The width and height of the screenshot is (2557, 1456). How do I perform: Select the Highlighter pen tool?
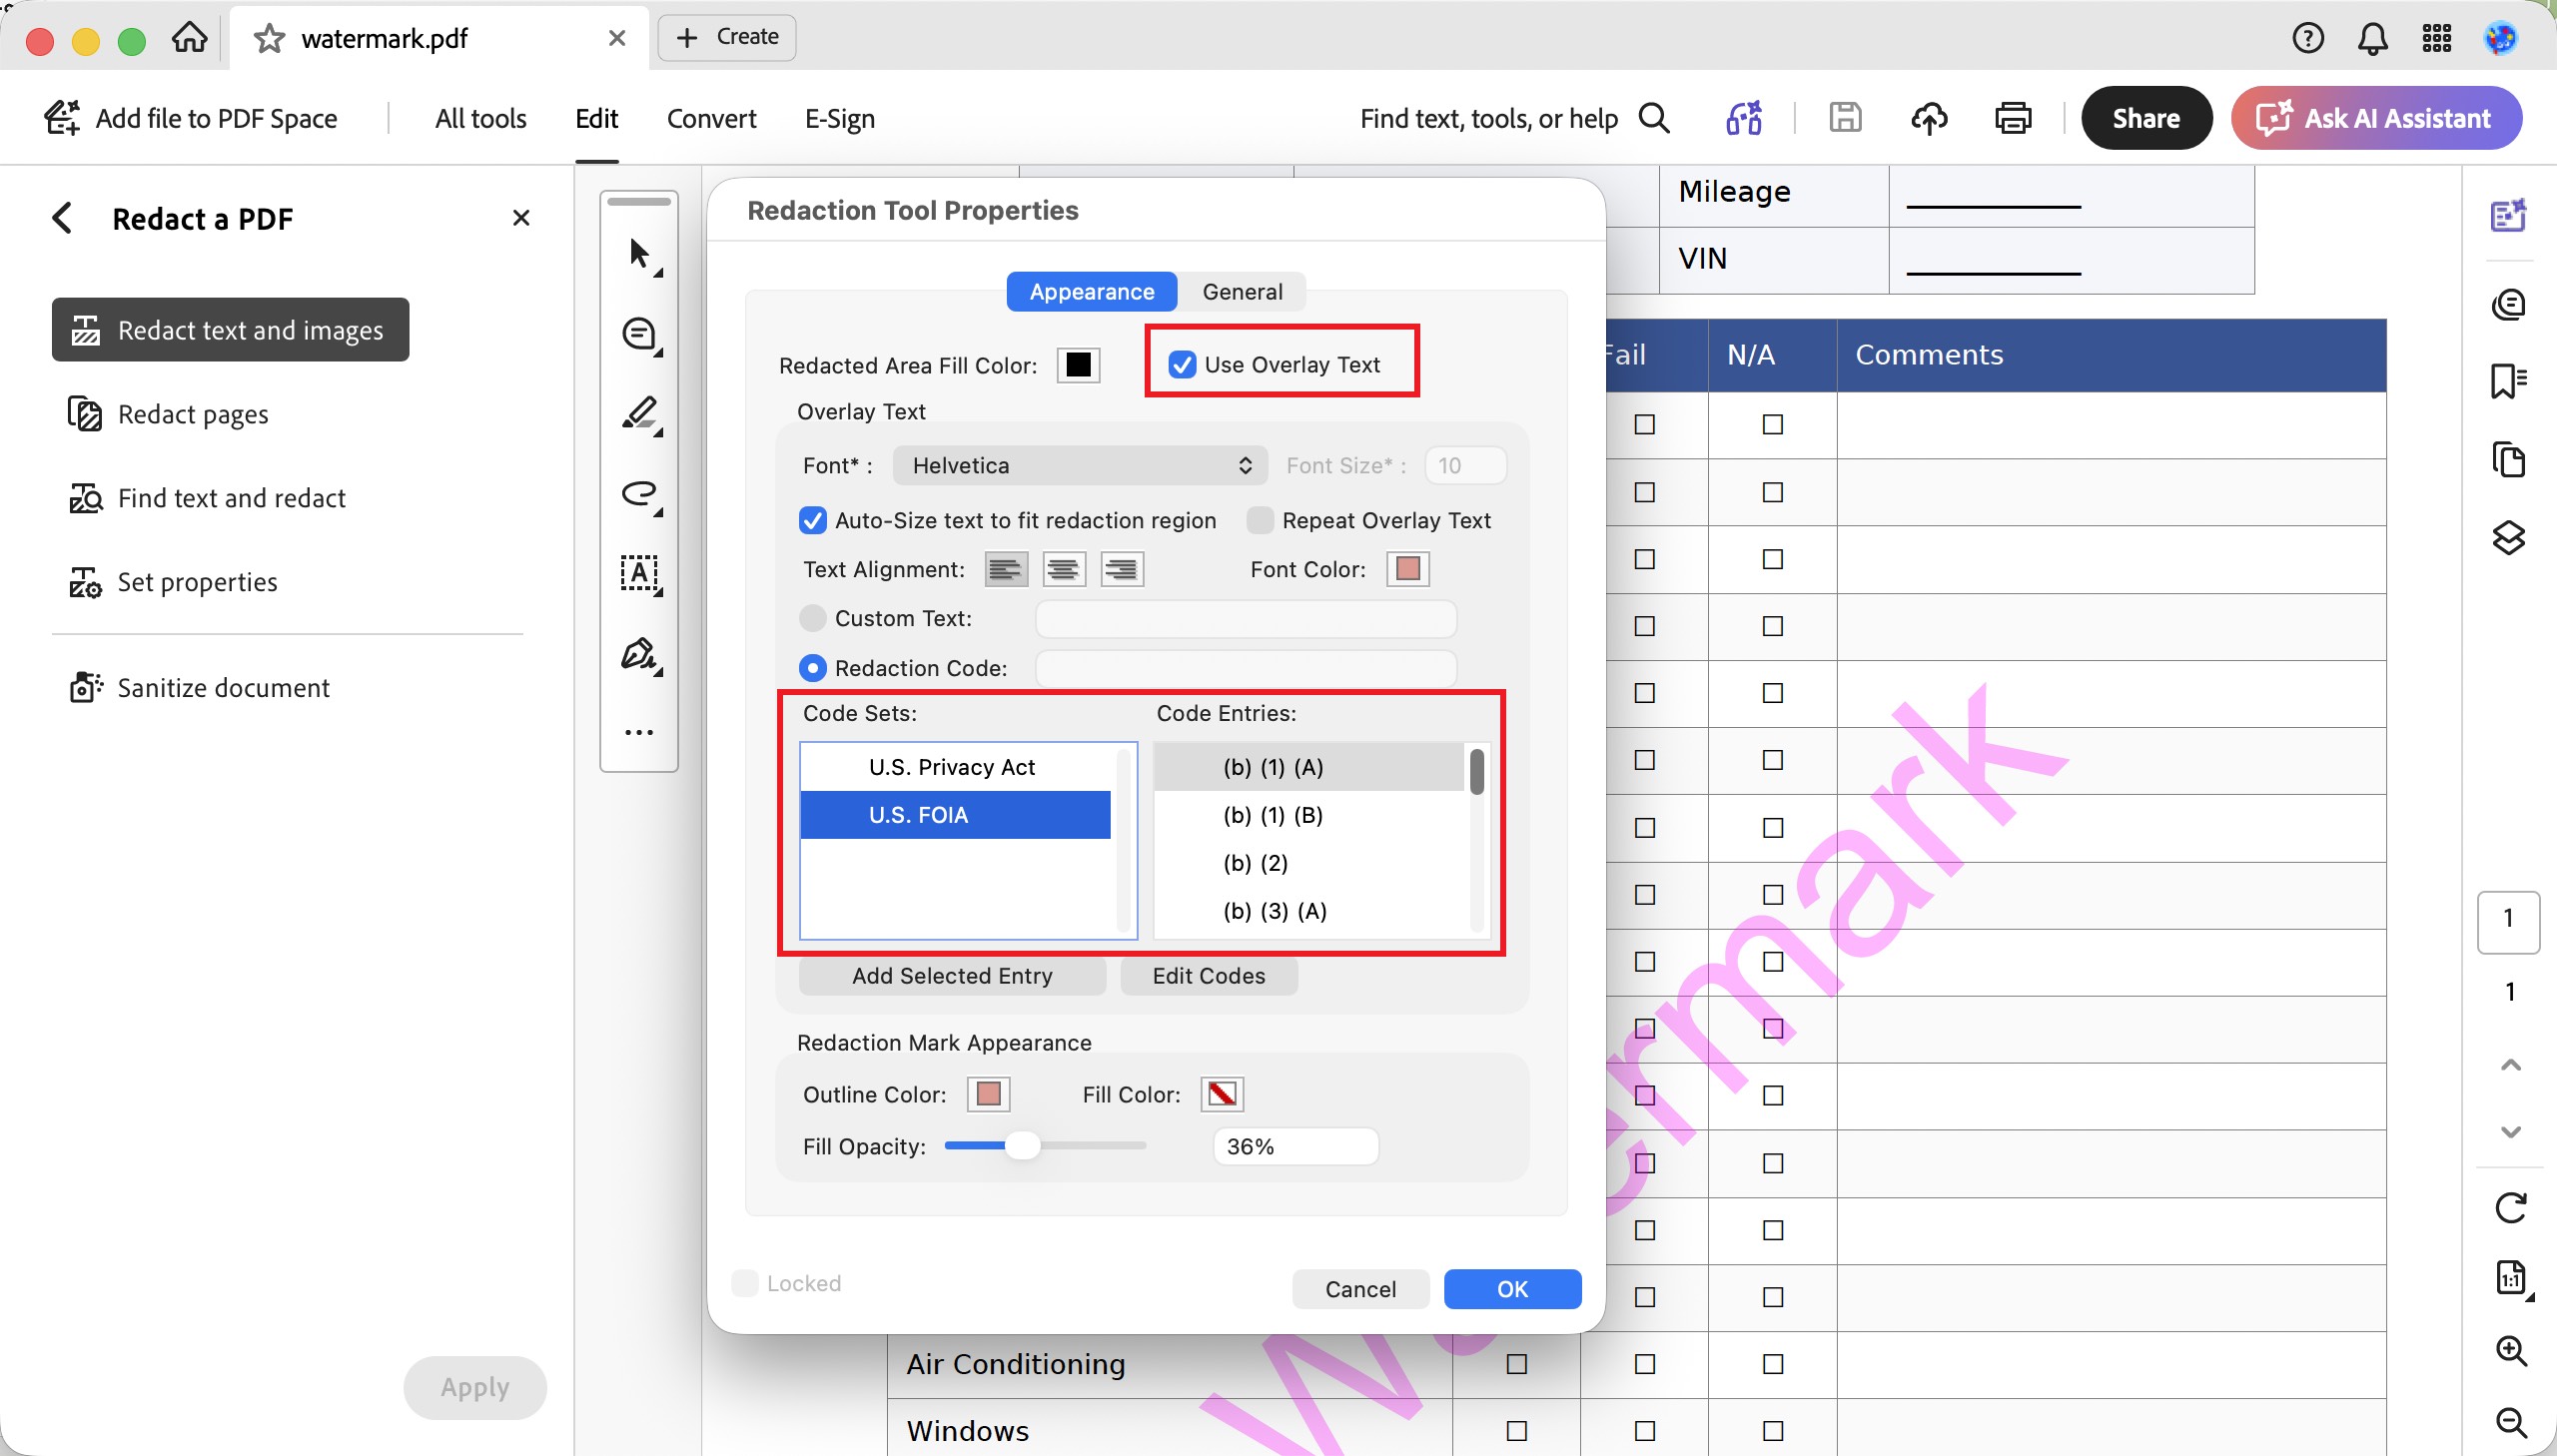(639, 414)
